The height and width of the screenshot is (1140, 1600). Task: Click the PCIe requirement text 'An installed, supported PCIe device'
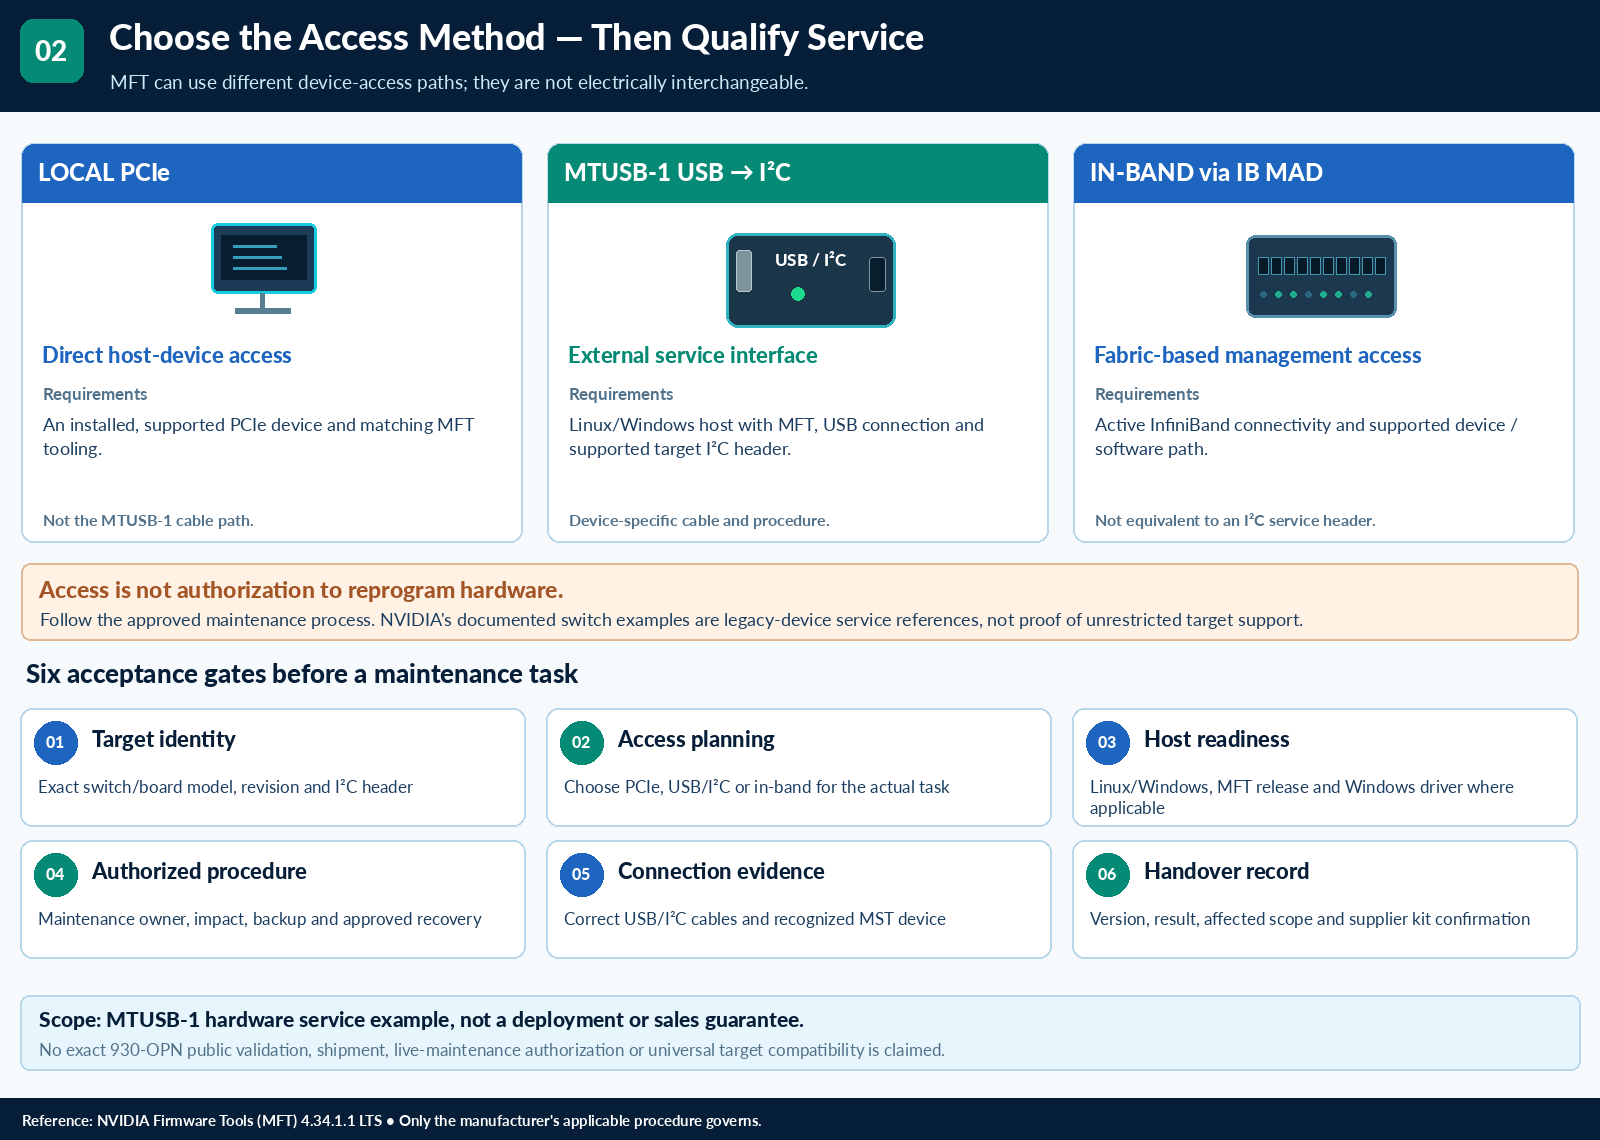coord(259,437)
